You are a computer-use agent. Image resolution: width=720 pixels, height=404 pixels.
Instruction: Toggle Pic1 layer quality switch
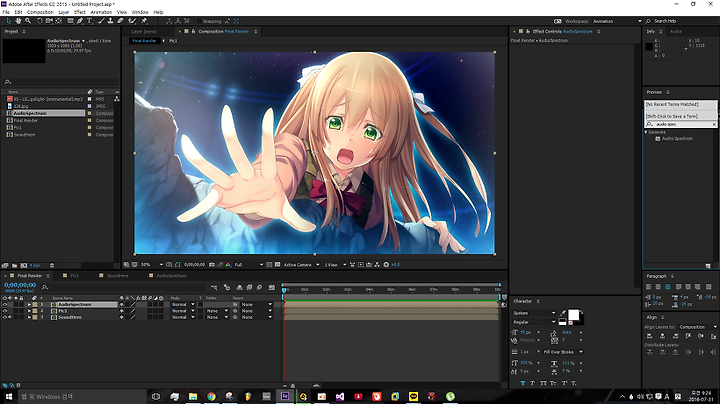[133, 311]
